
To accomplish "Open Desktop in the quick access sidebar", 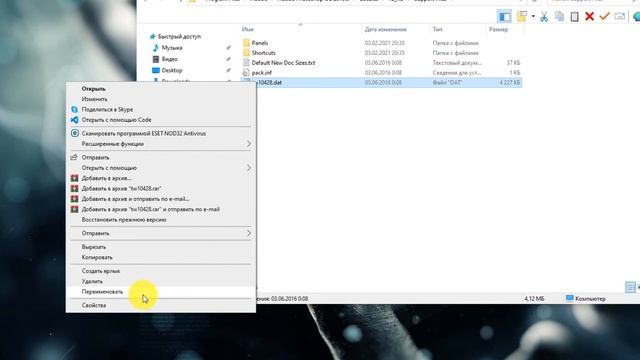I will point(172,70).
